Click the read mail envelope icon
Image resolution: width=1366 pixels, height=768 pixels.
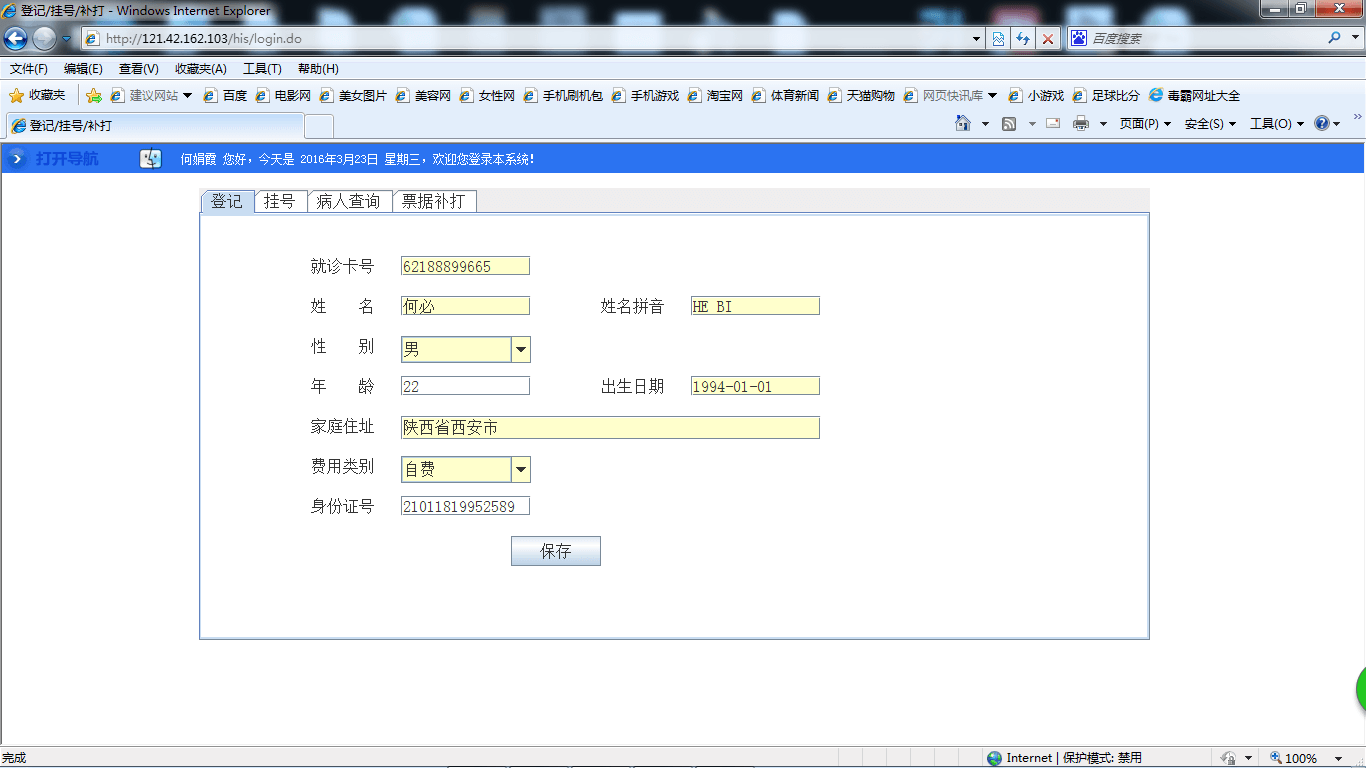coord(1052,122)
